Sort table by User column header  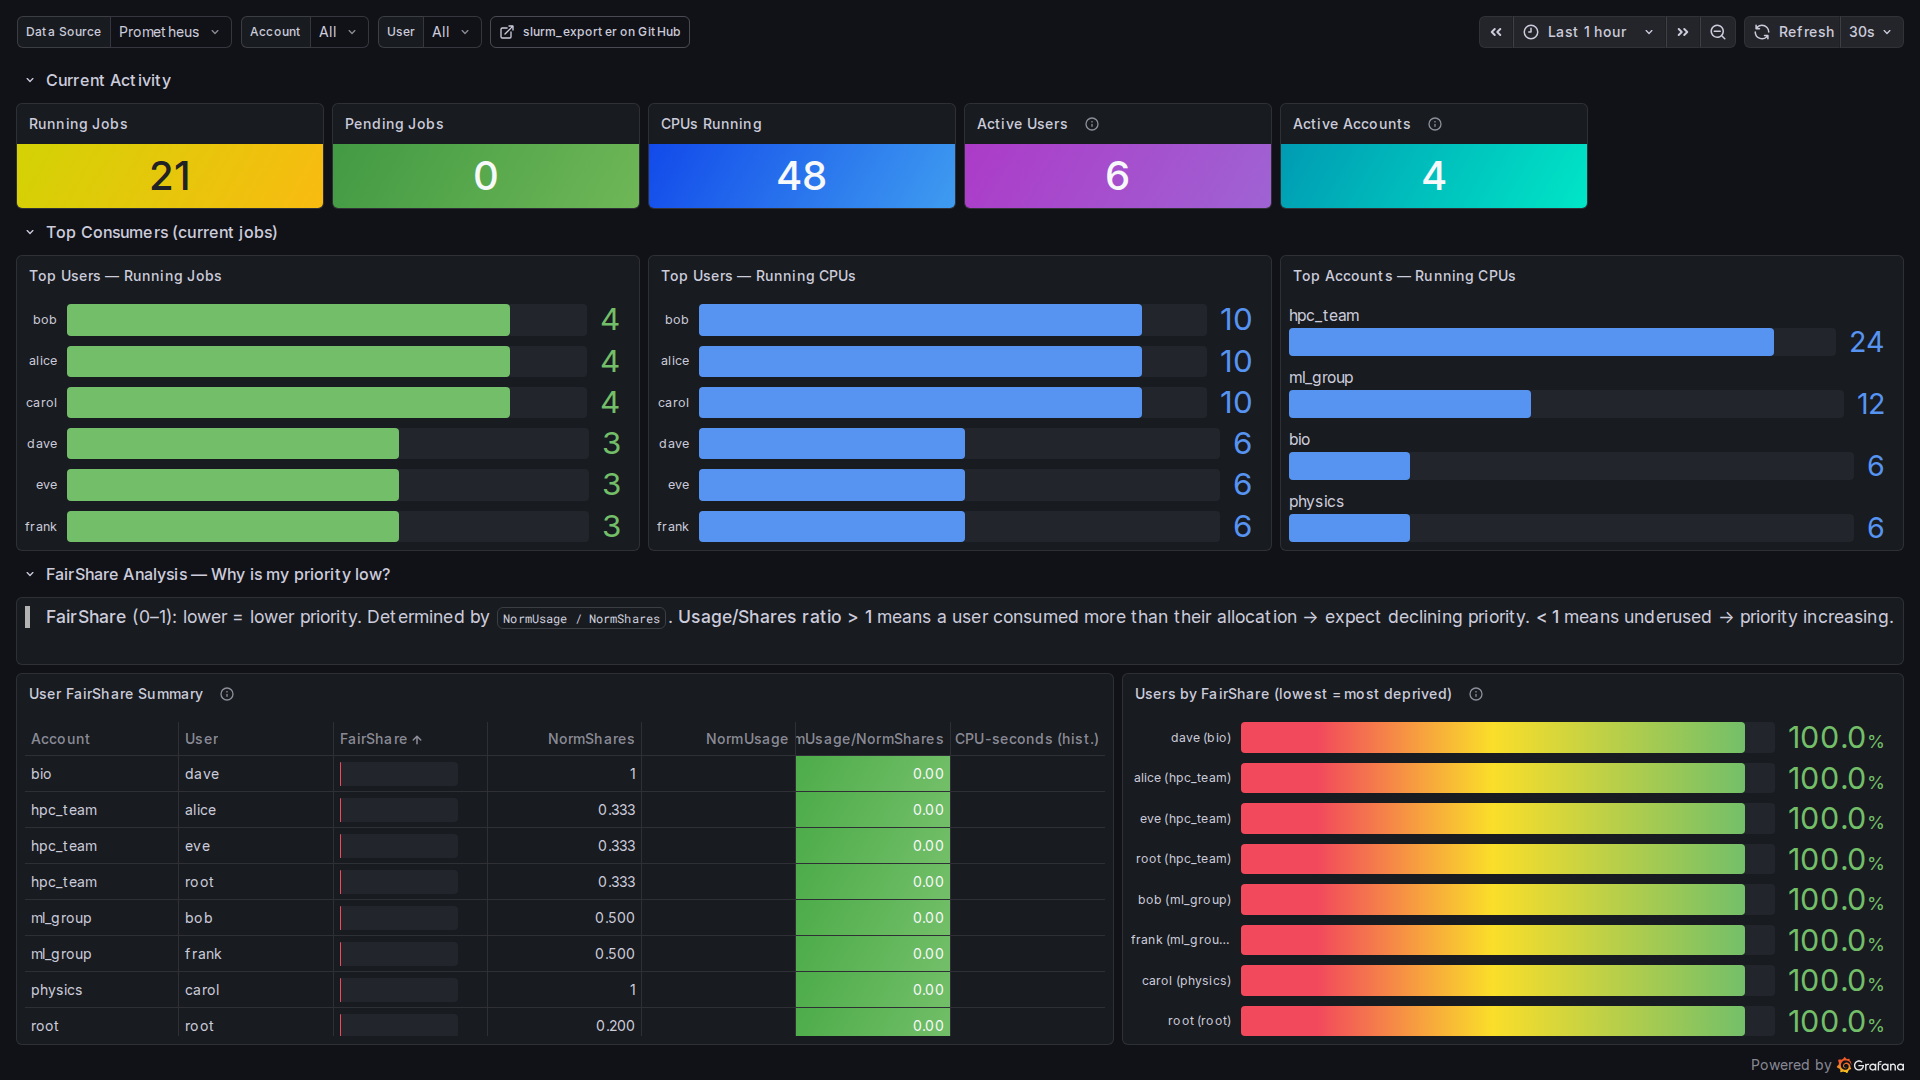[x=201, y=739]
